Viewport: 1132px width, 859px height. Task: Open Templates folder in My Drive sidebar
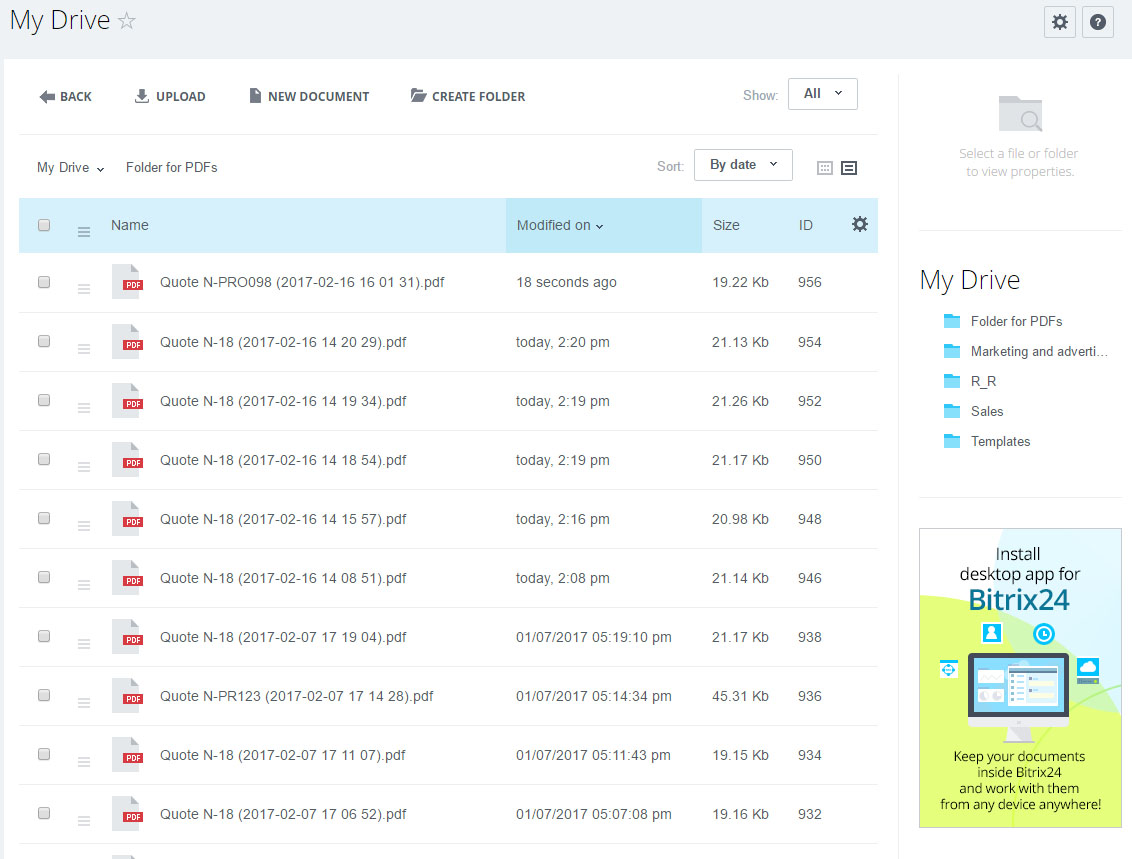tap(1000, 441)
